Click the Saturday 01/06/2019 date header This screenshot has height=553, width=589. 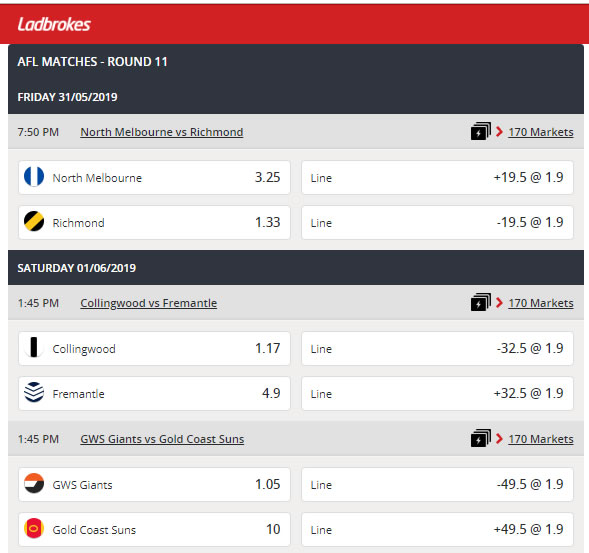(77, 268)
